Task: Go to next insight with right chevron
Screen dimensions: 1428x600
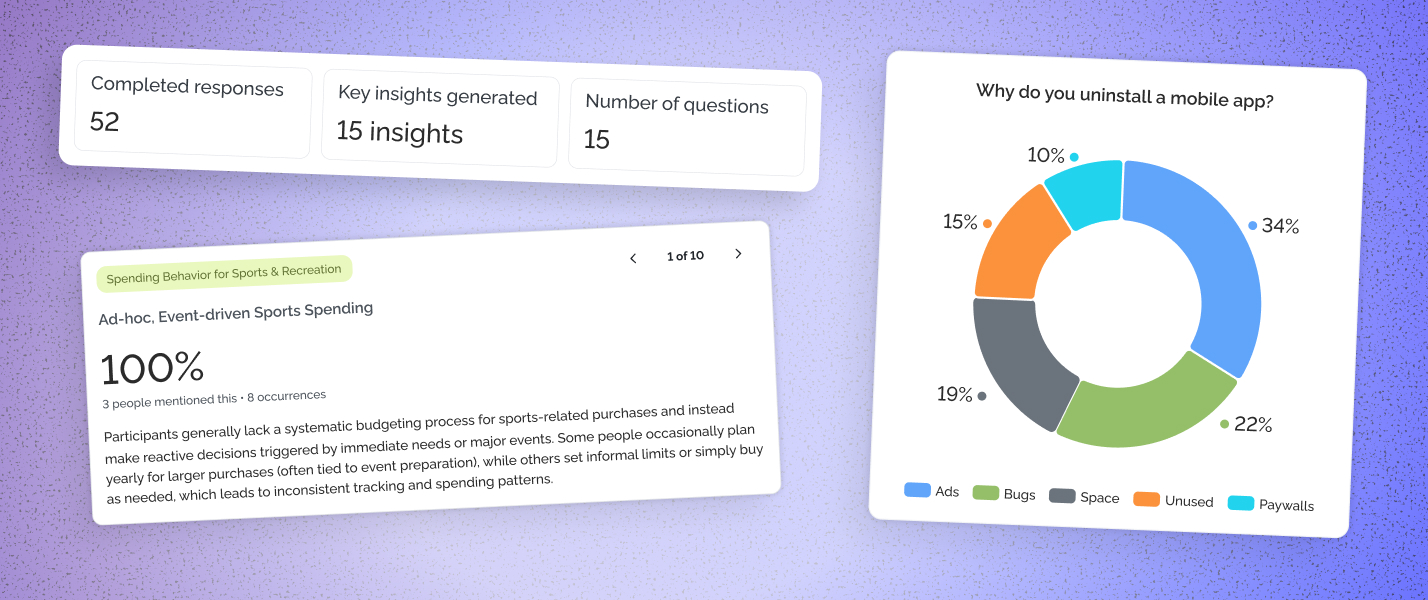Action: tap(738, 254)
